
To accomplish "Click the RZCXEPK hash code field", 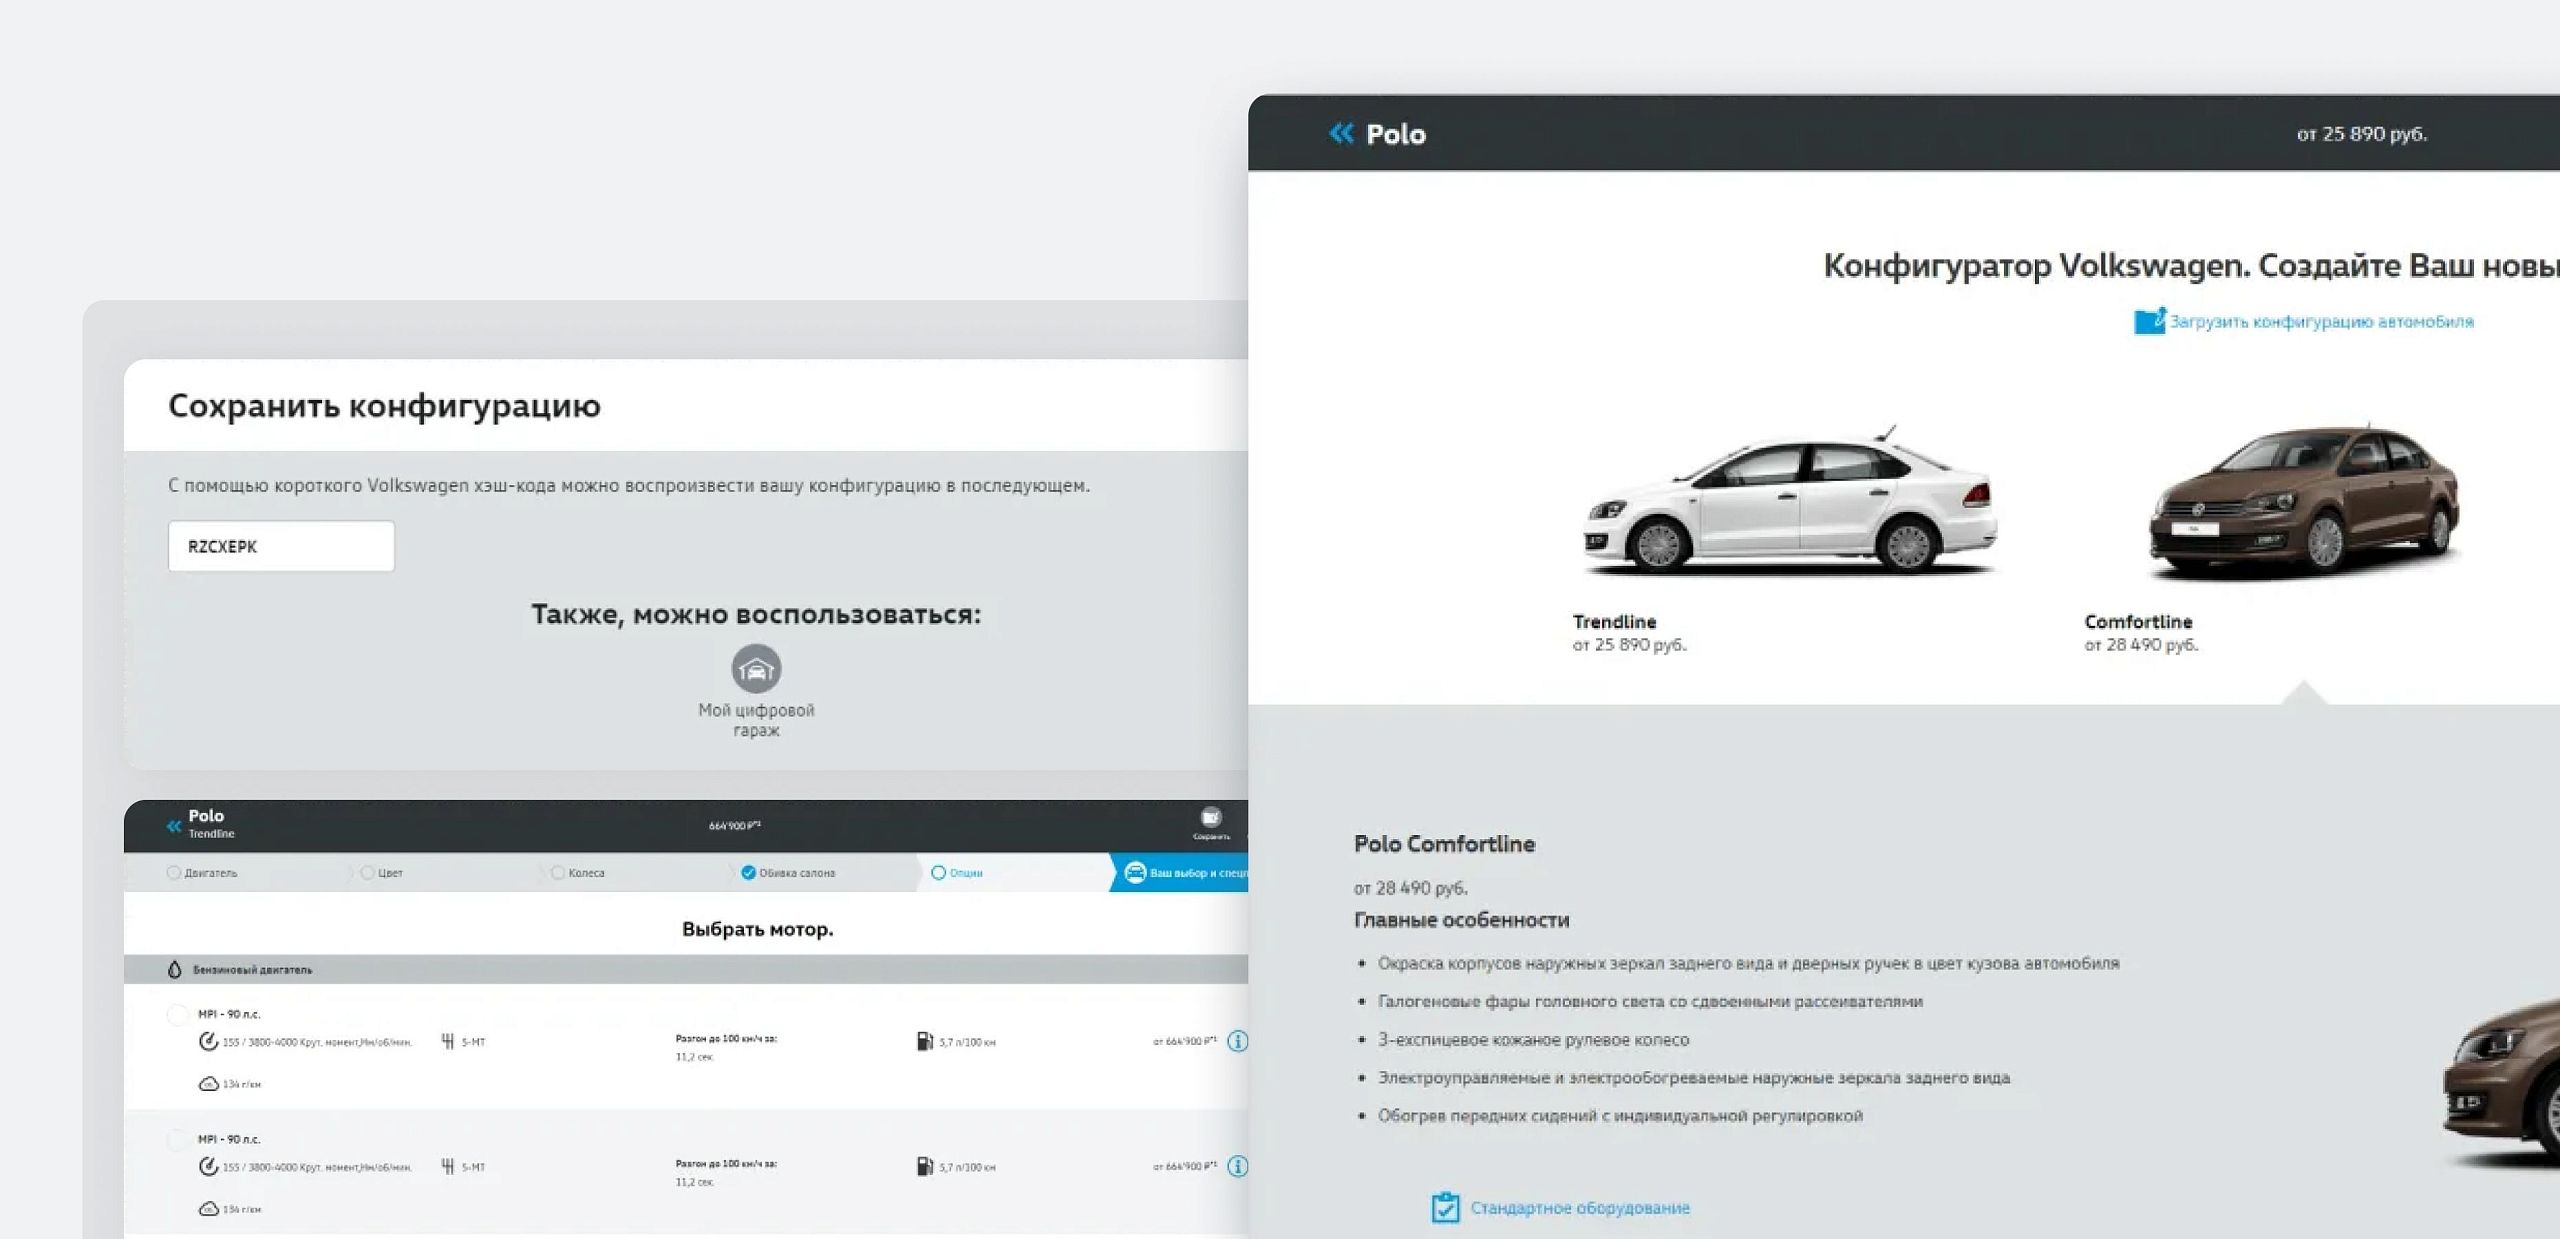I will [281, 546].
